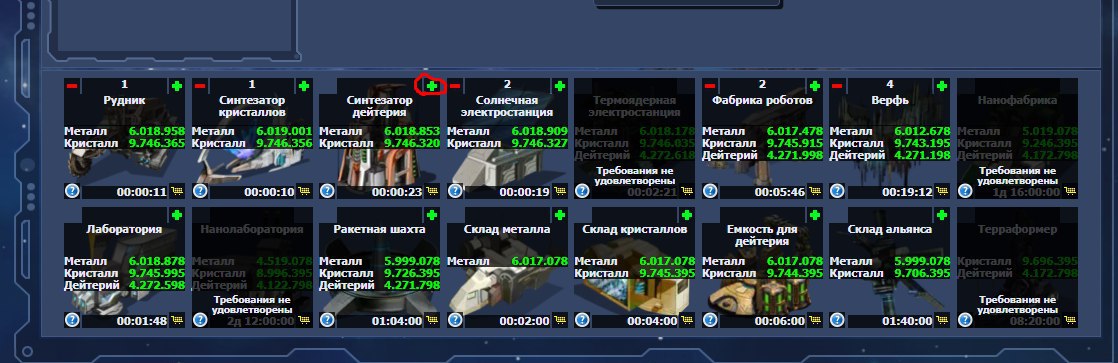Add a Верфь level with the green plus
Screen dimensions: 1118x363
pyautogui.click(x=943, y=86)
